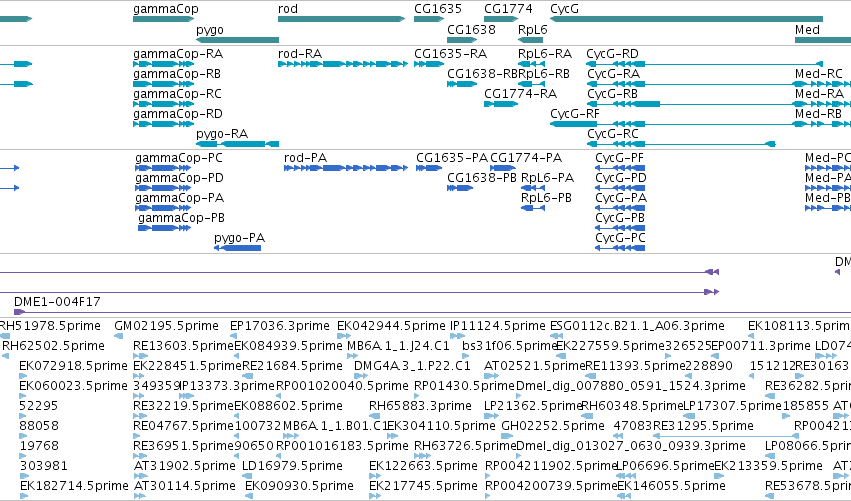Screen dimensions: 851x501
Task: Click the CG1635 gene glyph
Action: pos(429,19)
